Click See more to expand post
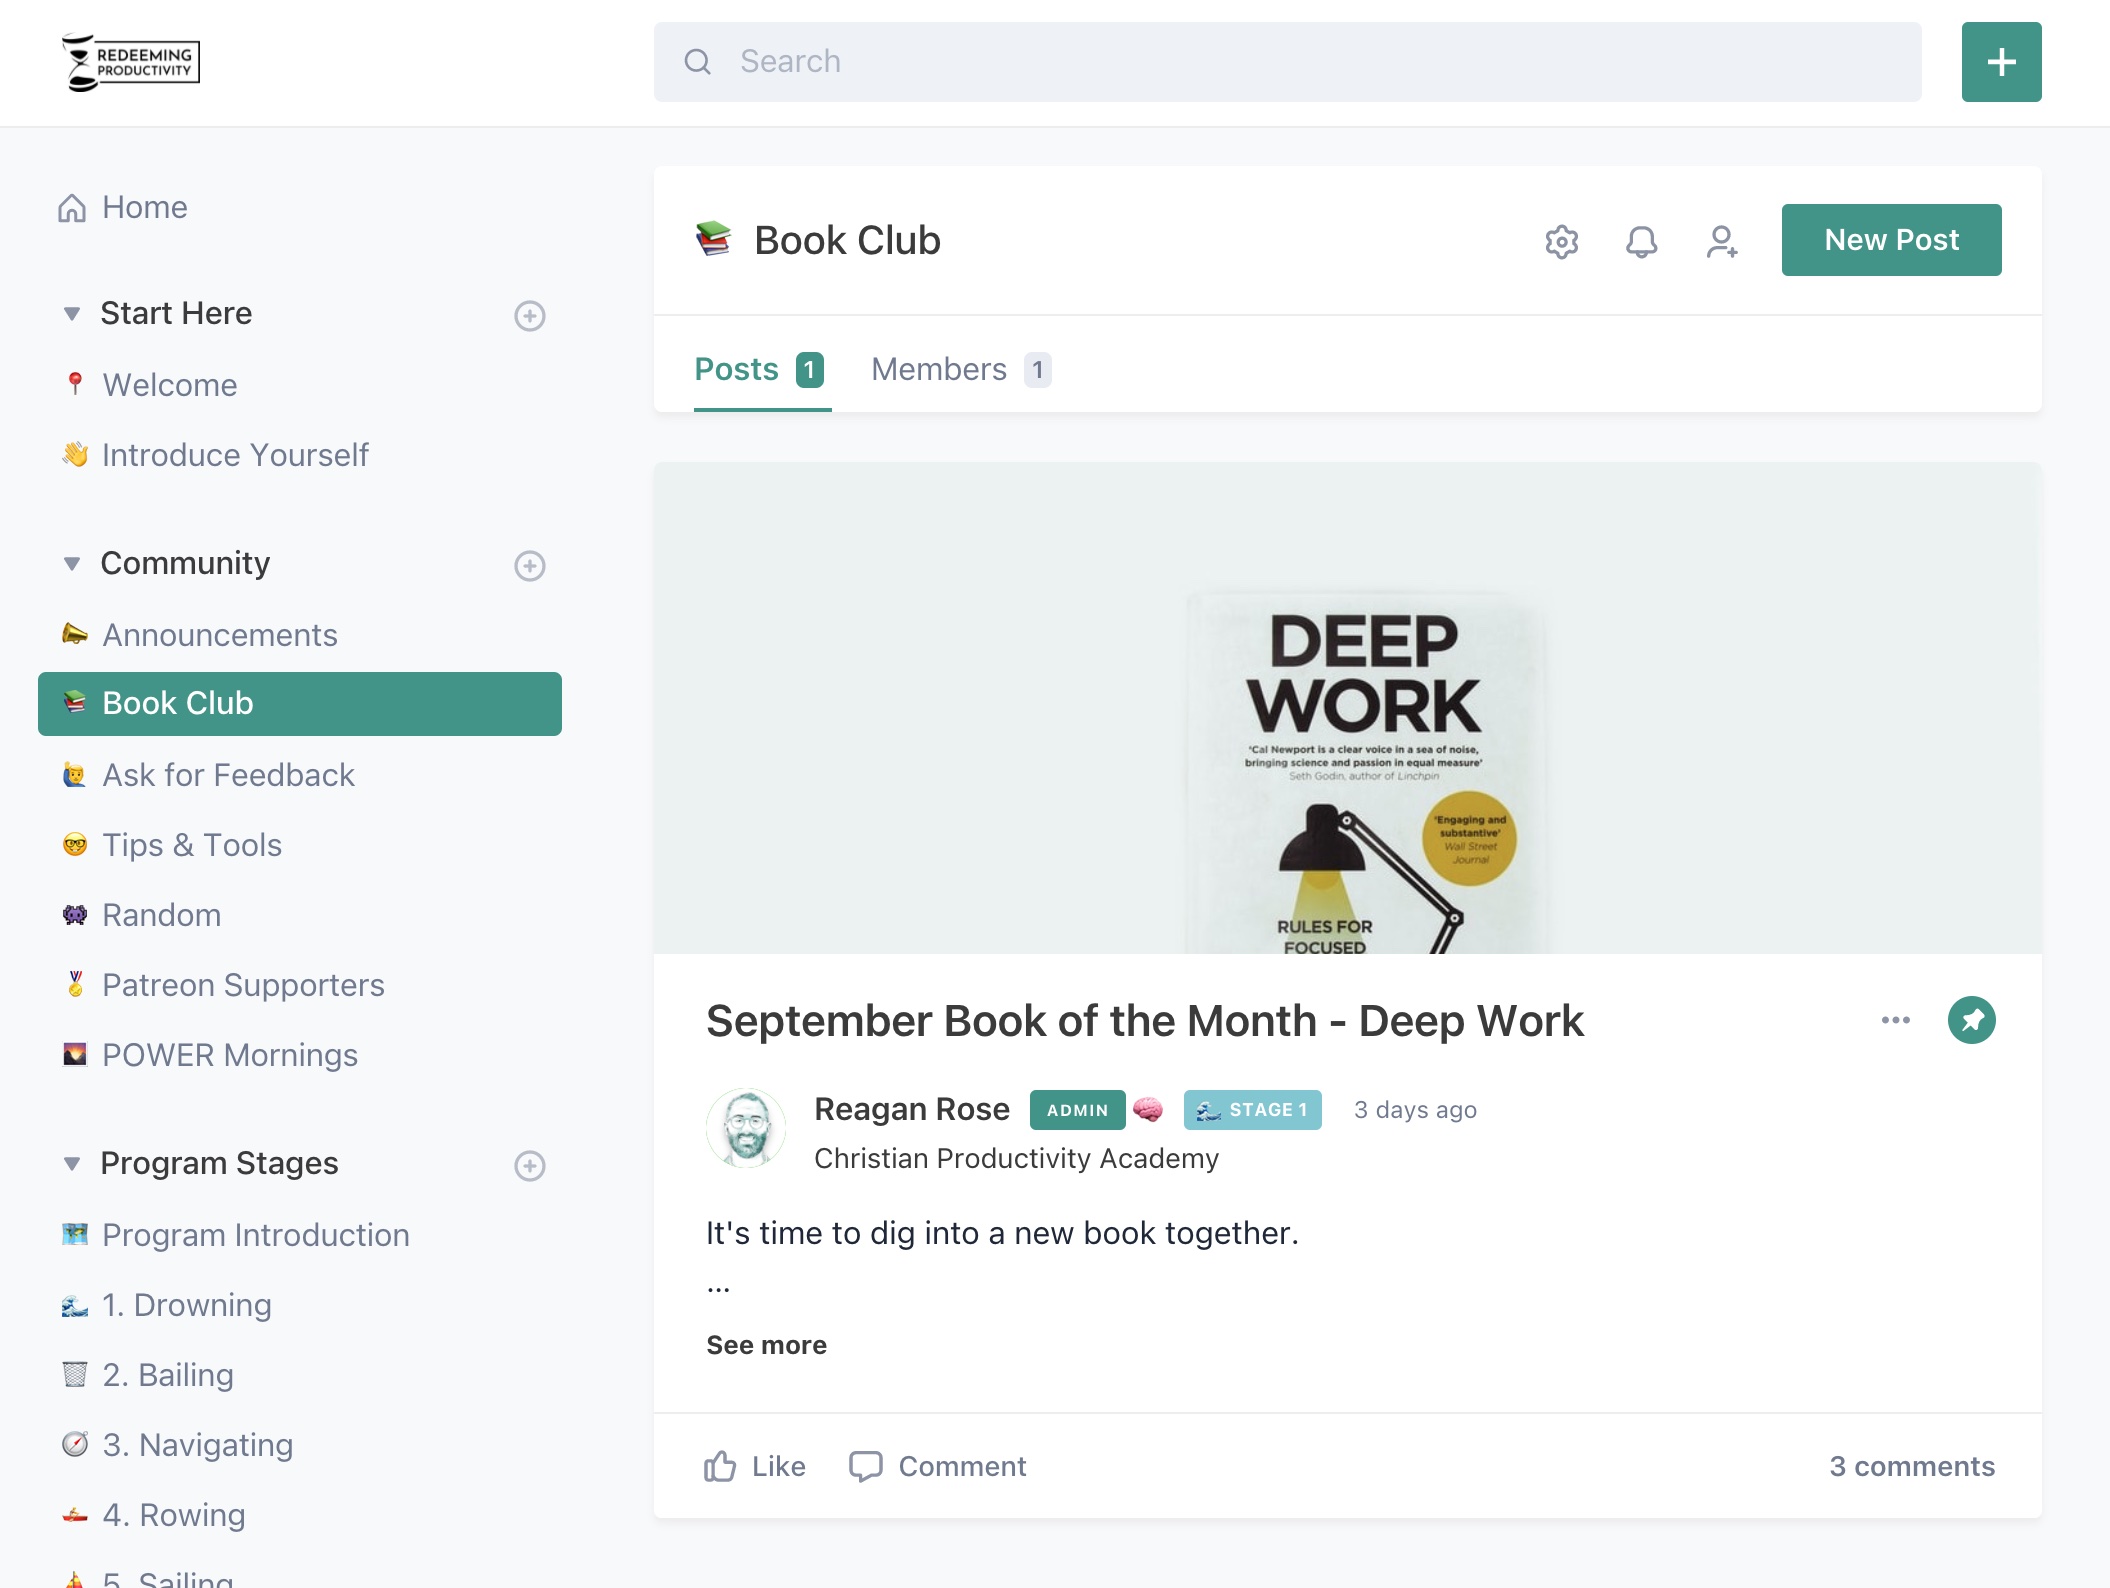2110x1588 pixels. 766,1345
